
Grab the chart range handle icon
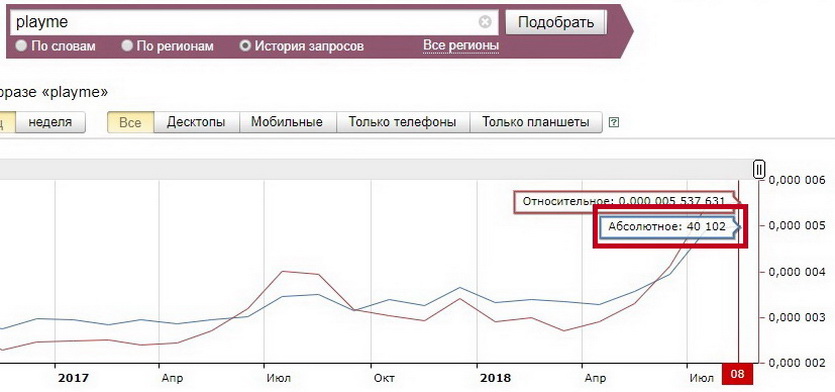(759, 169)
